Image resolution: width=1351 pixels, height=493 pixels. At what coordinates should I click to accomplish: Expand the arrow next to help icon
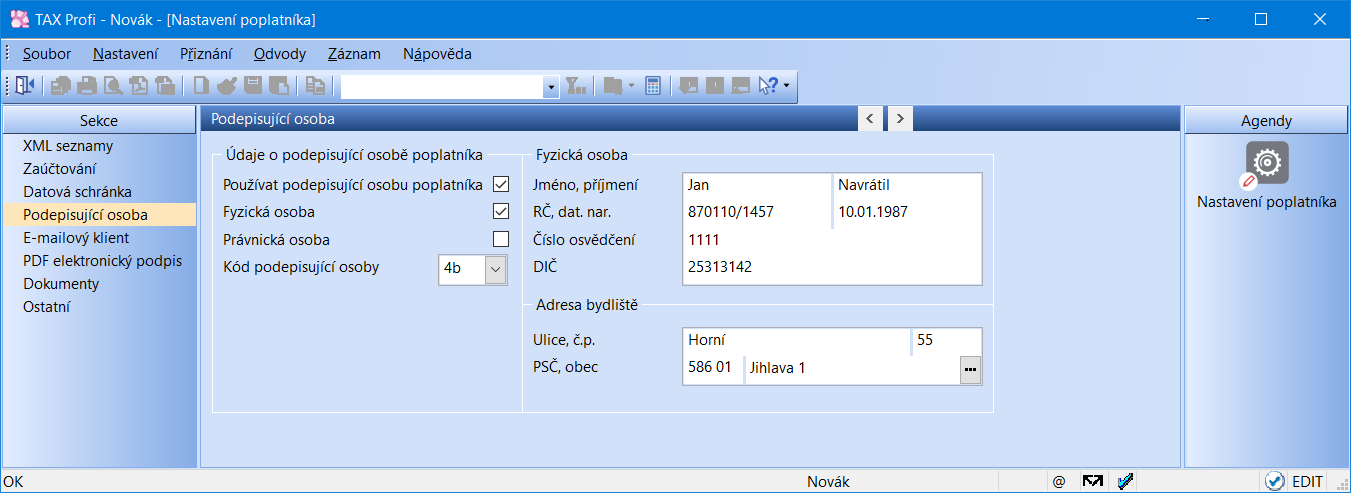coord(787,86)
